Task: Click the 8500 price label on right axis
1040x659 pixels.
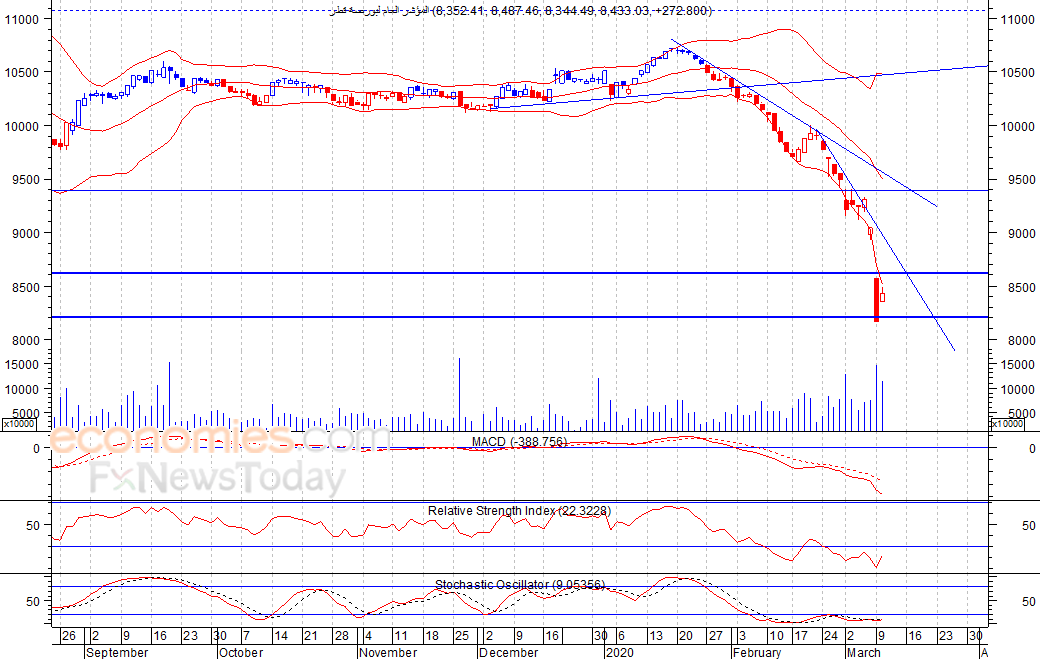Action: (x=1017, y=288)
